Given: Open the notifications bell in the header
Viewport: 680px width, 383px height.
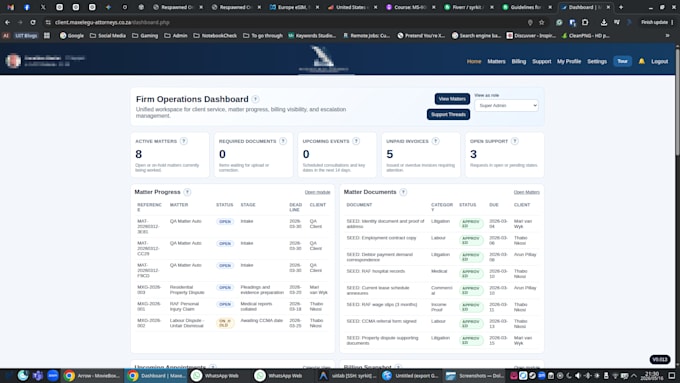Looking at the screenshot, I should [x=641, y=61].
